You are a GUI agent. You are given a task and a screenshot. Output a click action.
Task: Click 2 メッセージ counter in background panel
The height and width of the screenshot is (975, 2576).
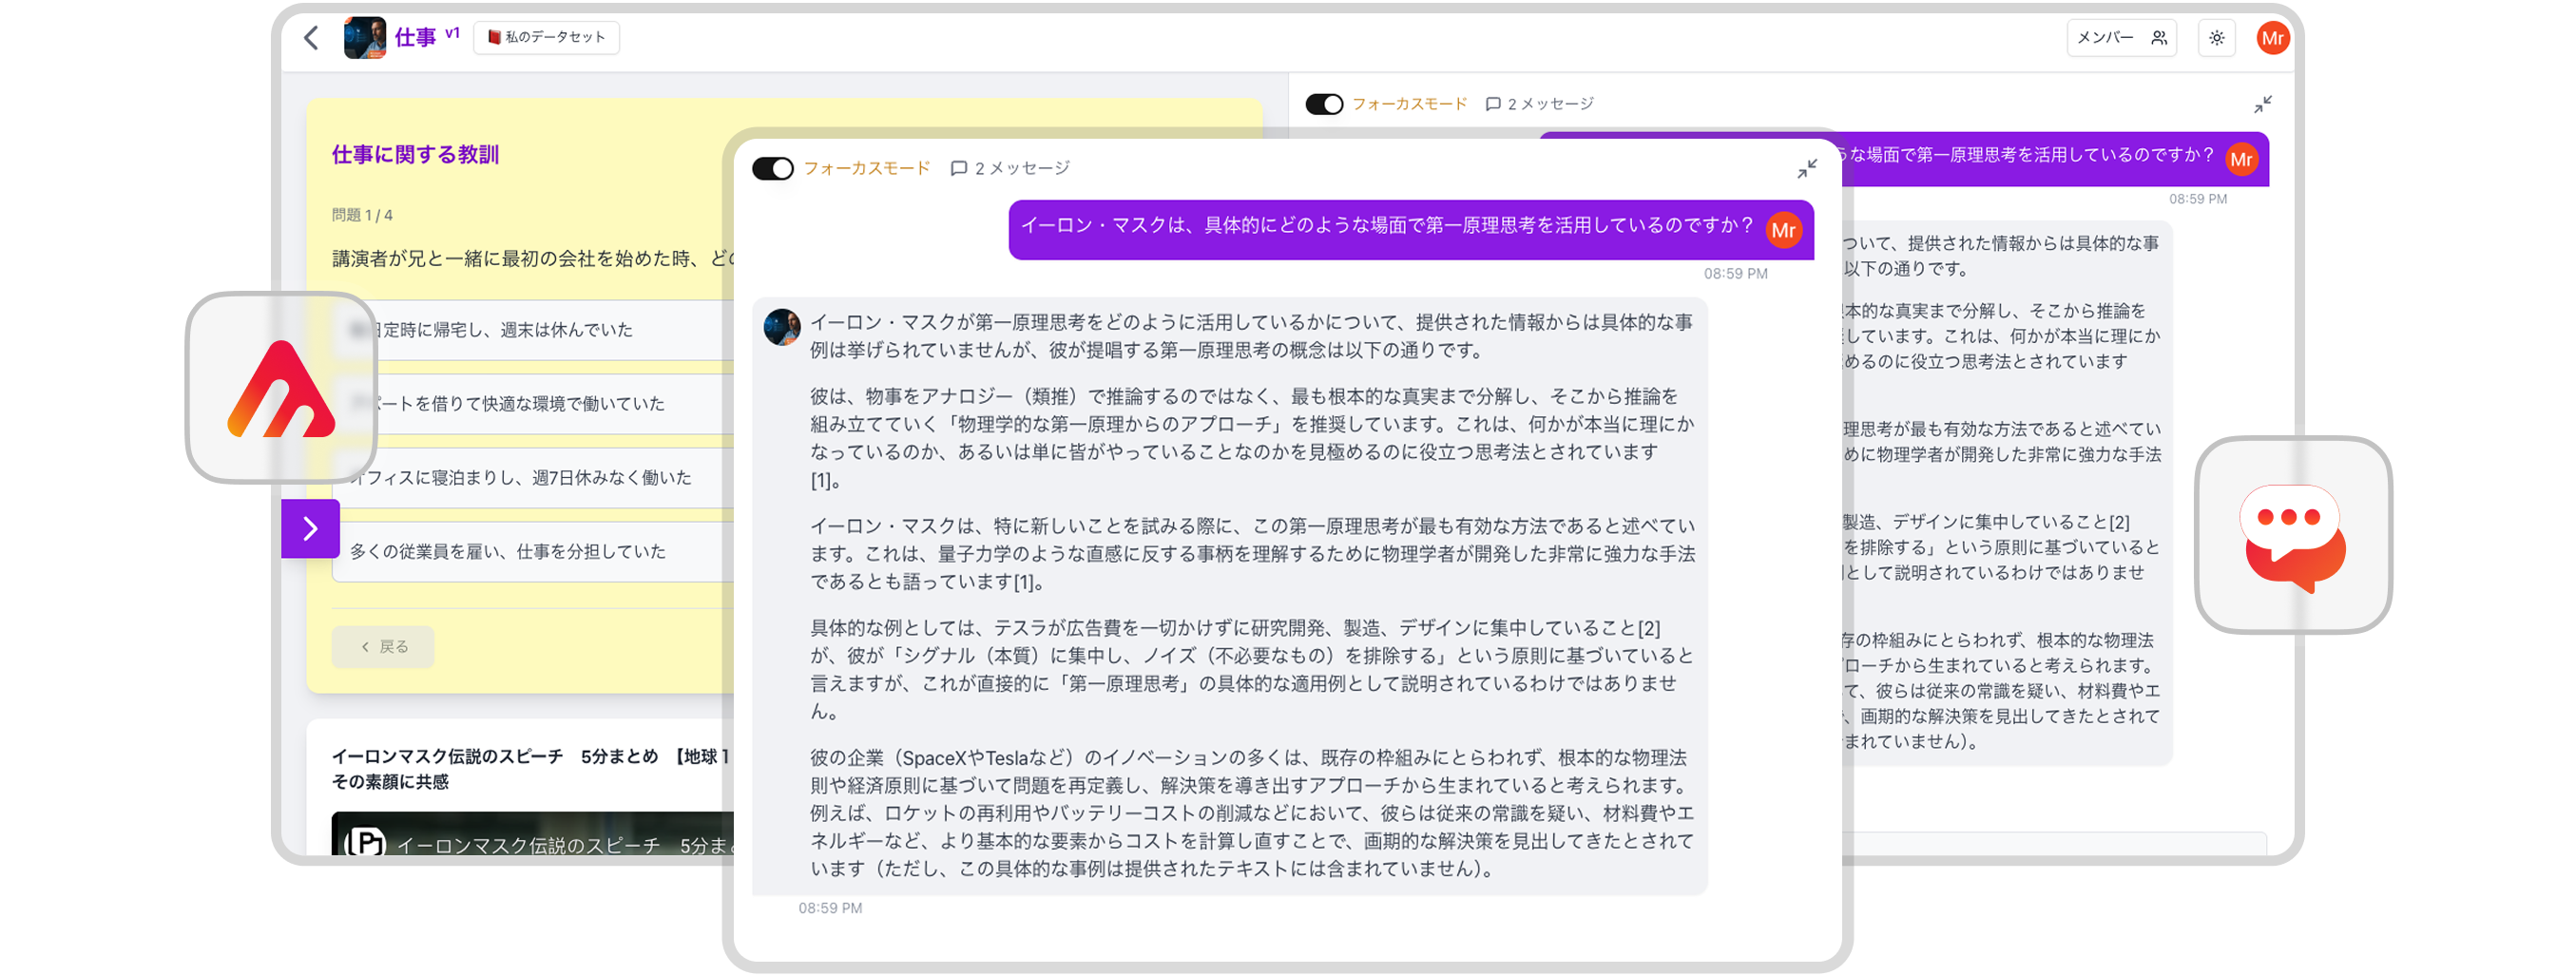[1540, 104]
